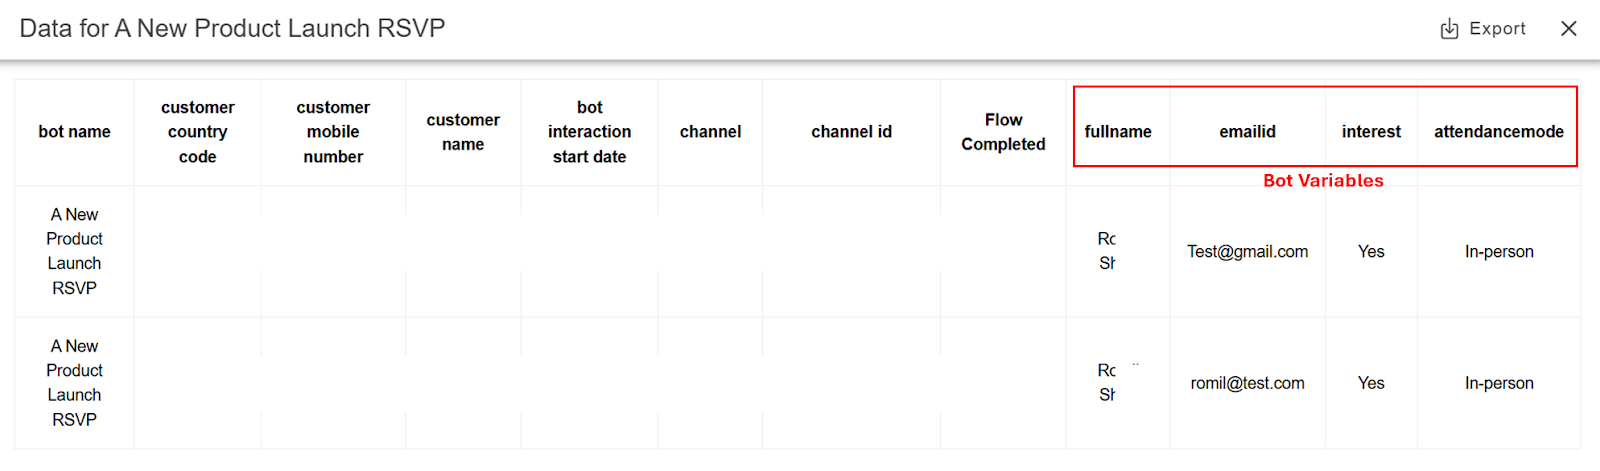This screenshot has width=1600, height=471.
Task: Click the fullname column header
Action: (1118, 132)
